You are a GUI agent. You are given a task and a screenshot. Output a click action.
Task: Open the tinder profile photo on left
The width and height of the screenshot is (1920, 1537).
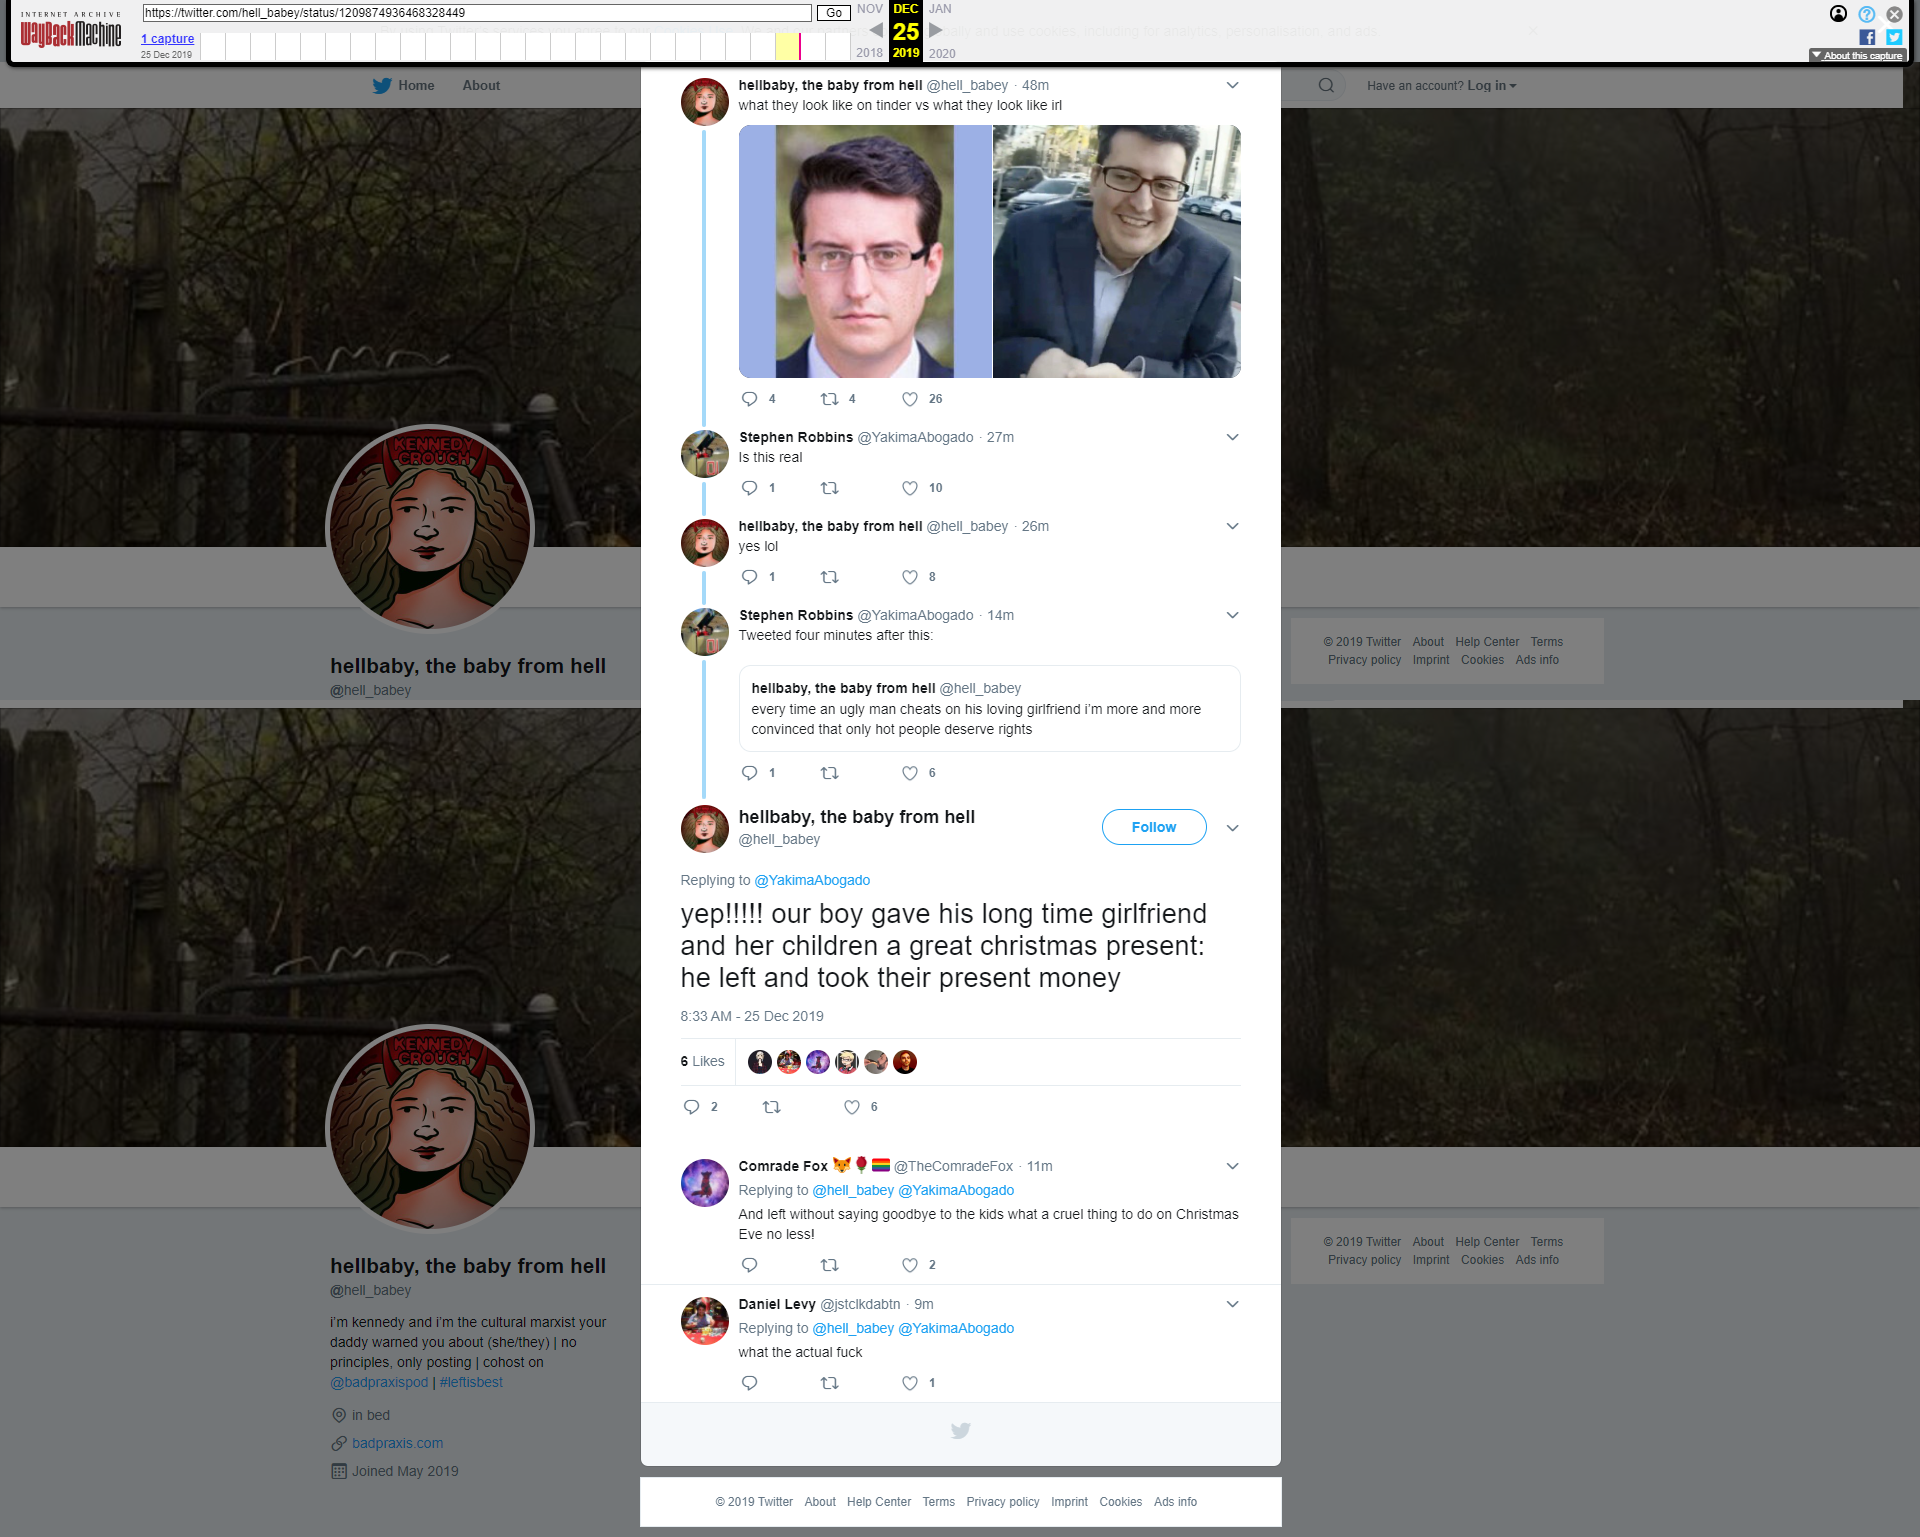(865, 251)
